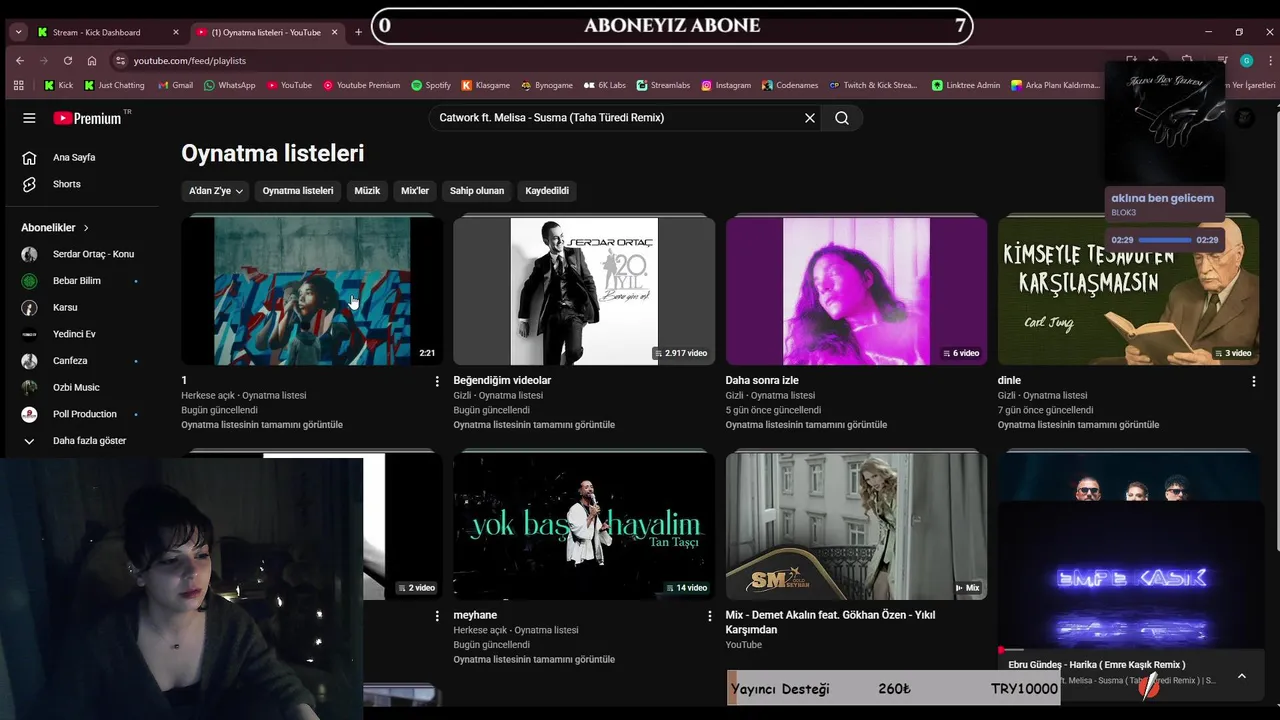Click the address bar URL youtube.com/feed/playlists
1280x720 pixels.
[x=190, y=61]
